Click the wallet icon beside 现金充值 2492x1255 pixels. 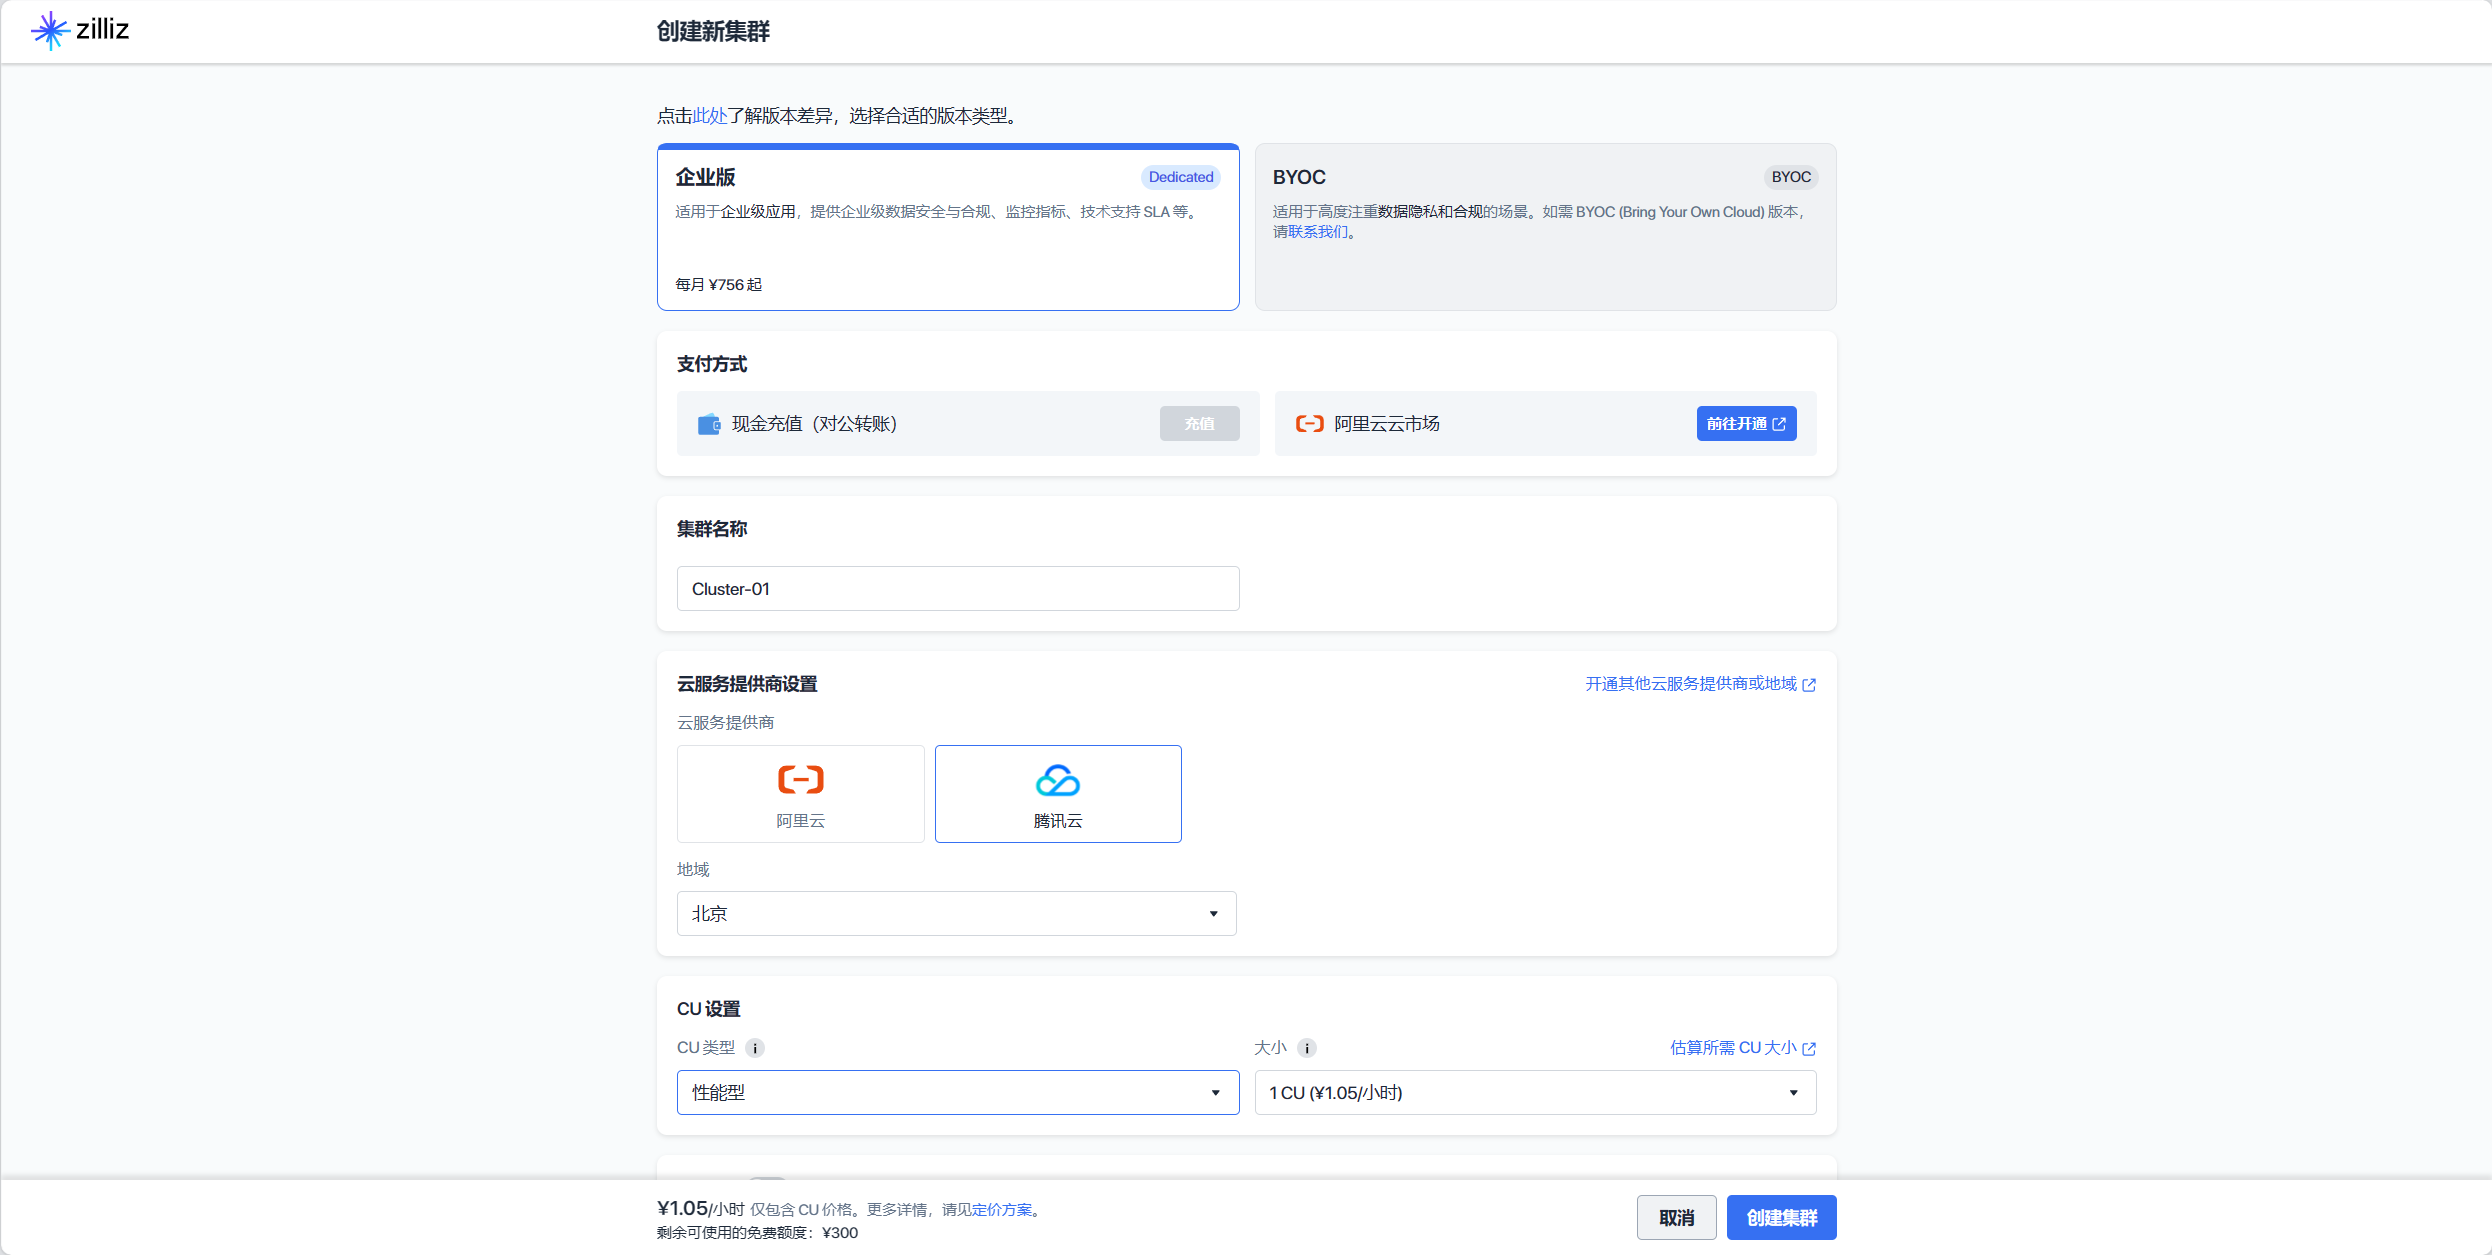[709, 424]
